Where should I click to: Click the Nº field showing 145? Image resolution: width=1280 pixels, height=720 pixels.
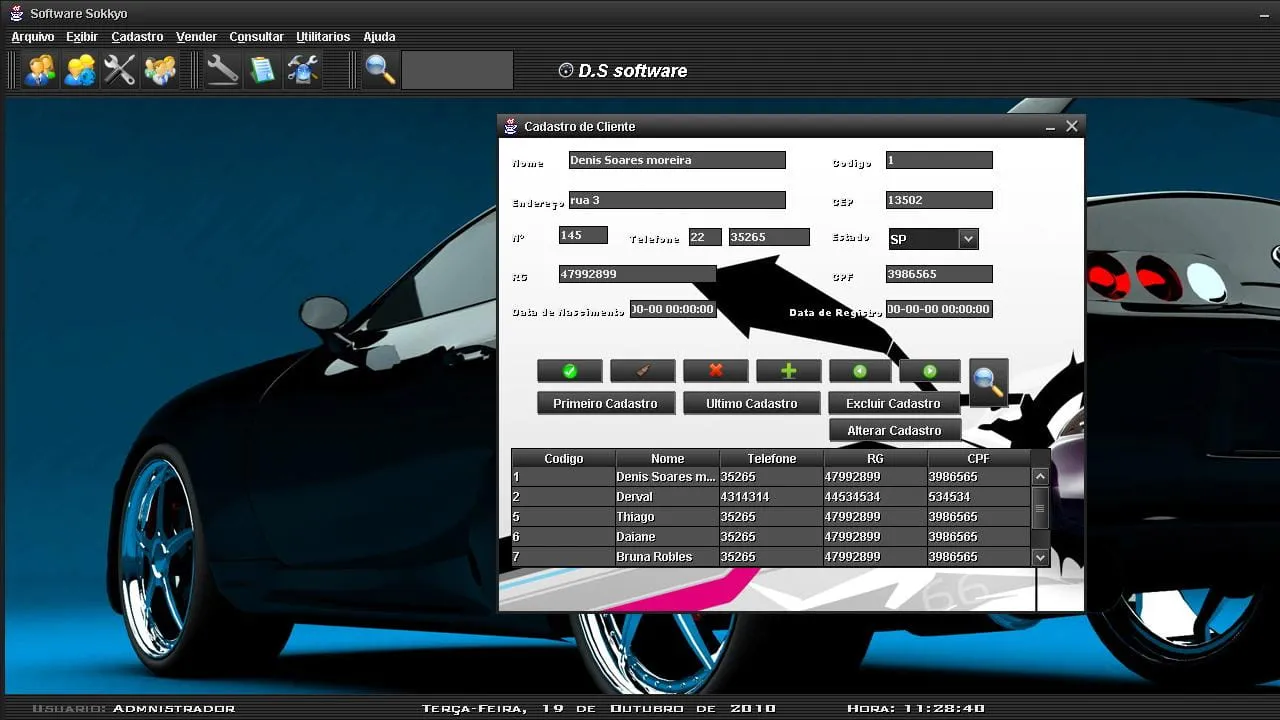point(583,235)
